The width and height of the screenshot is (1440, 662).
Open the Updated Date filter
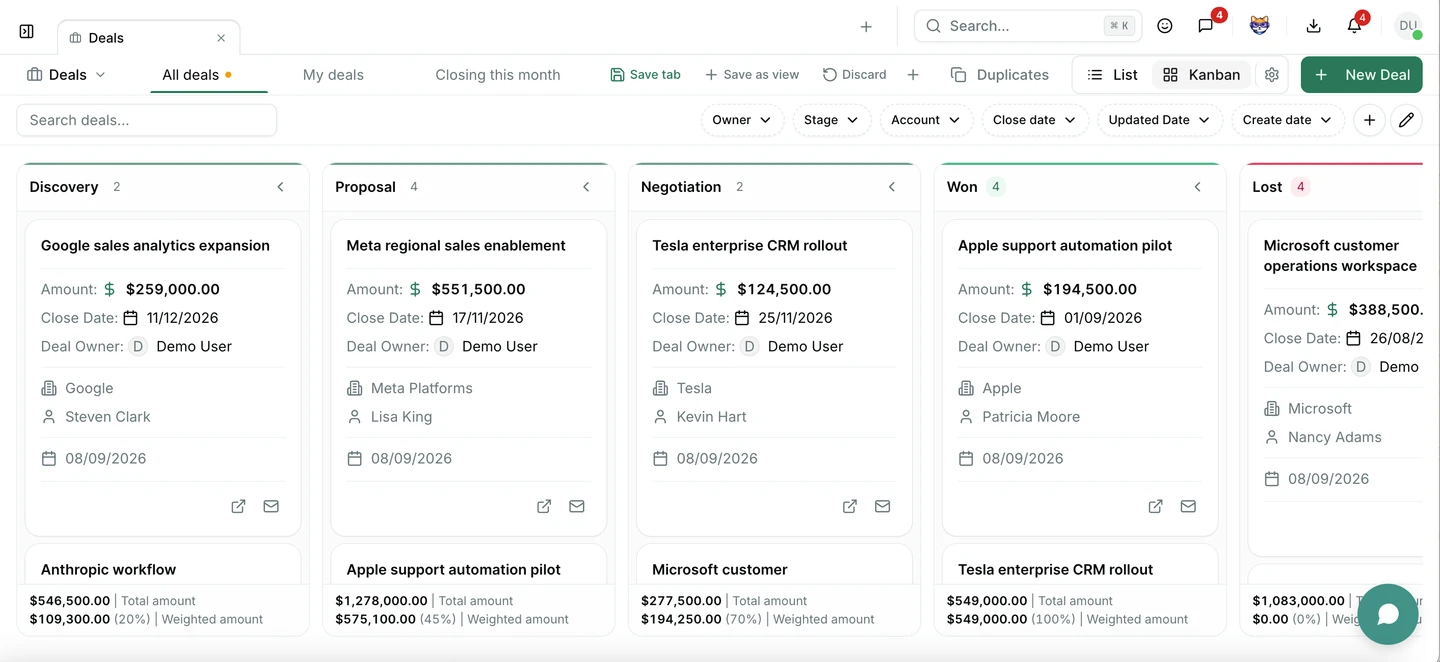[1160, 120]
